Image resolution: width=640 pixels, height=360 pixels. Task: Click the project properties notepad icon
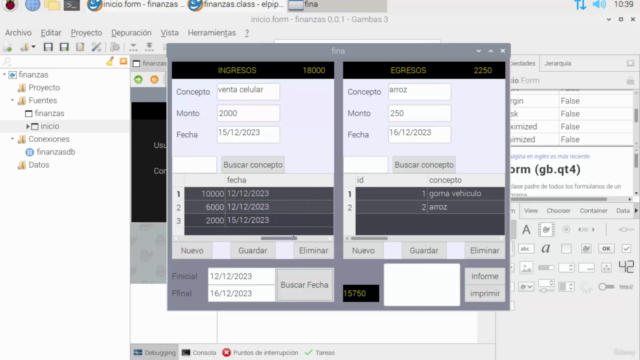click(80, 47)
